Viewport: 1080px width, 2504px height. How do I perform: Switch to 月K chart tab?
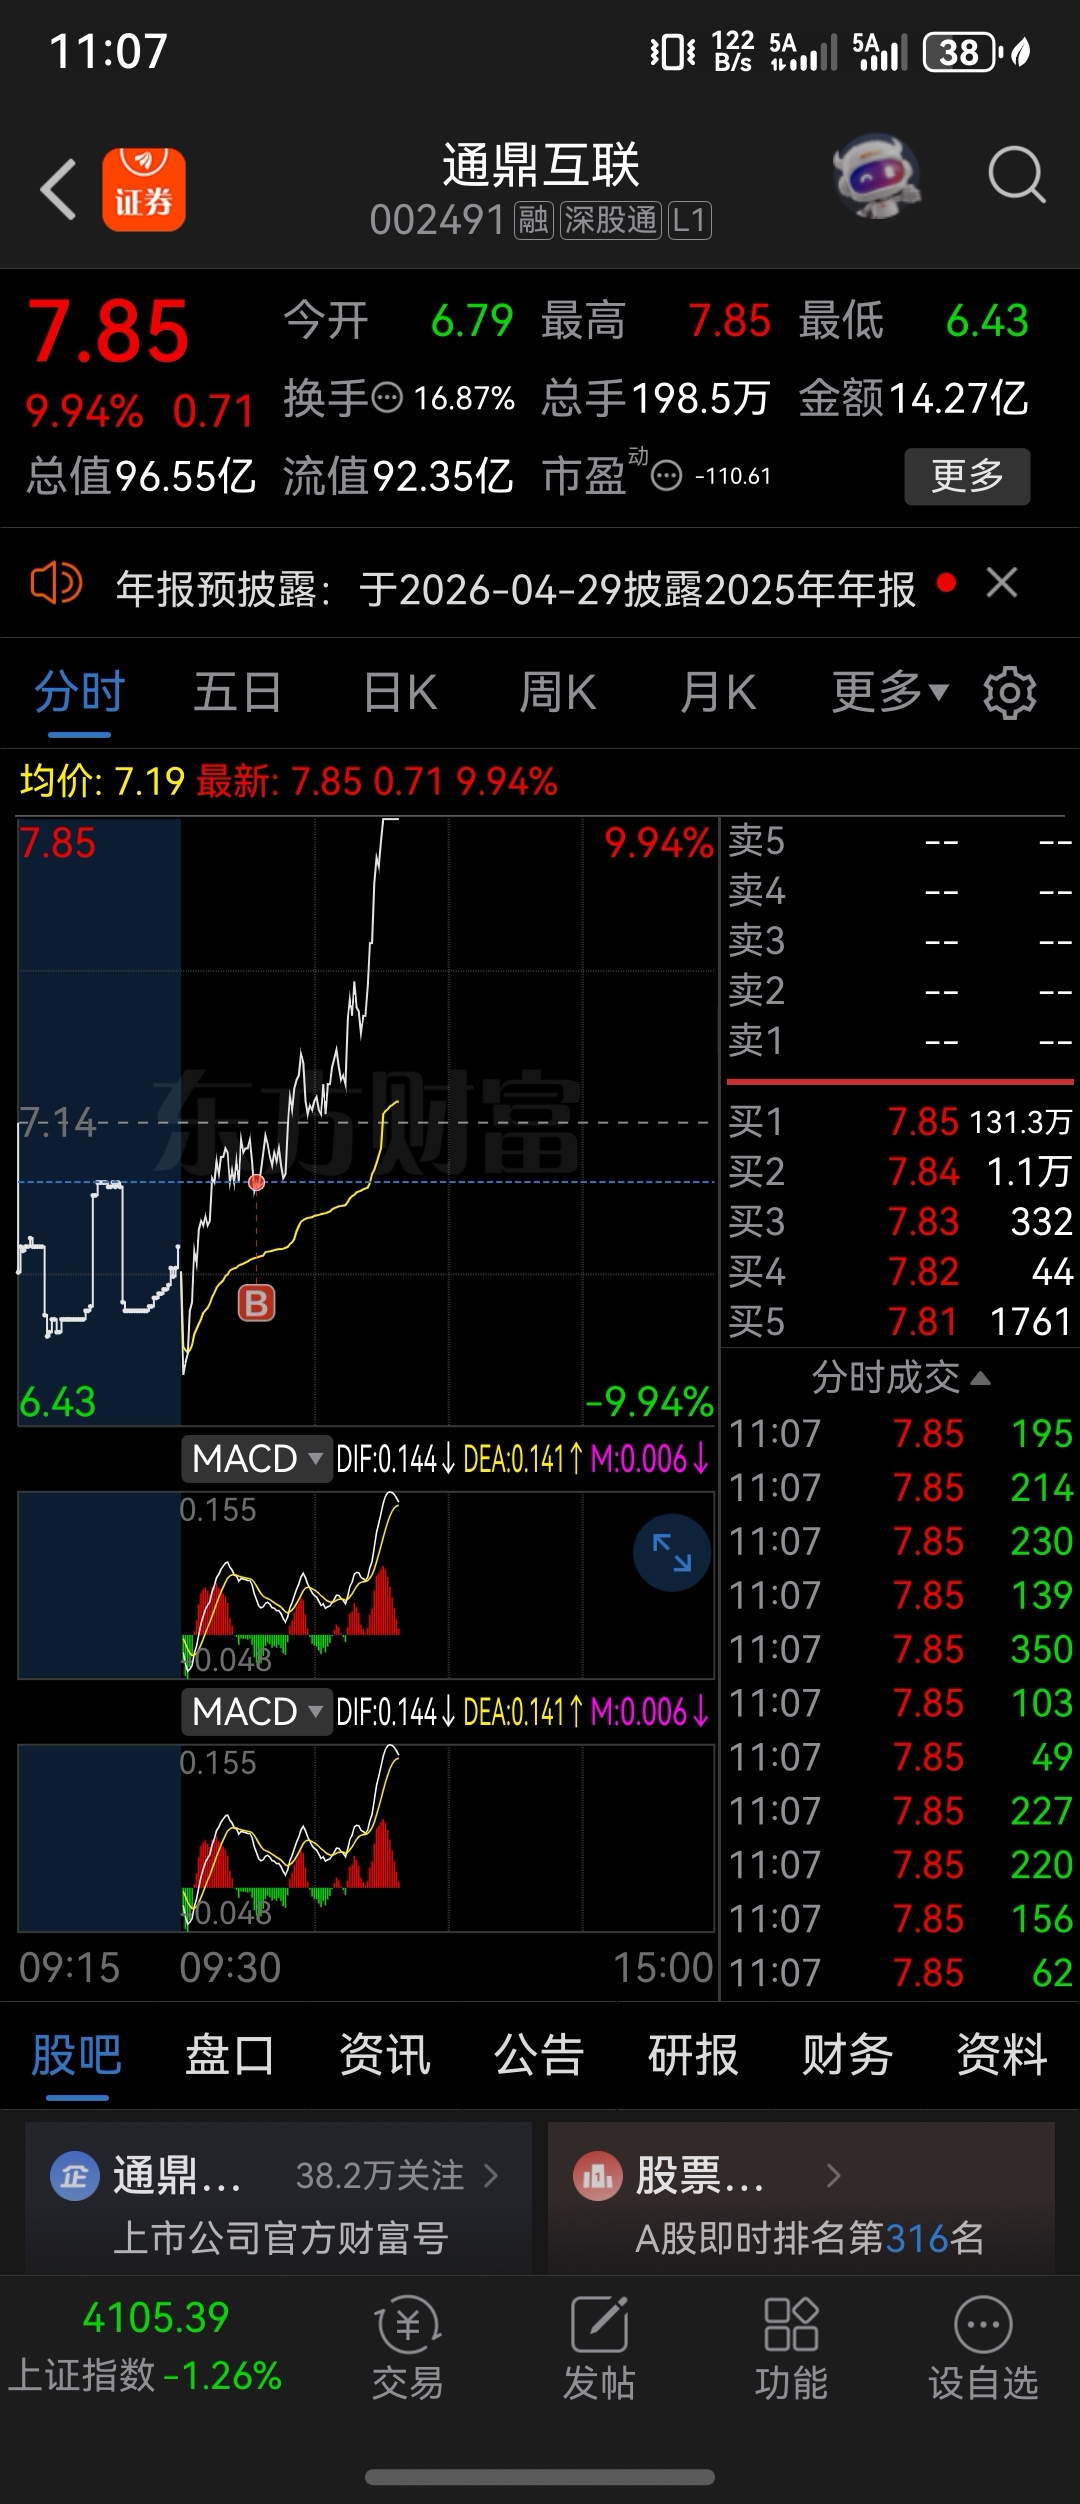point(717,692)
